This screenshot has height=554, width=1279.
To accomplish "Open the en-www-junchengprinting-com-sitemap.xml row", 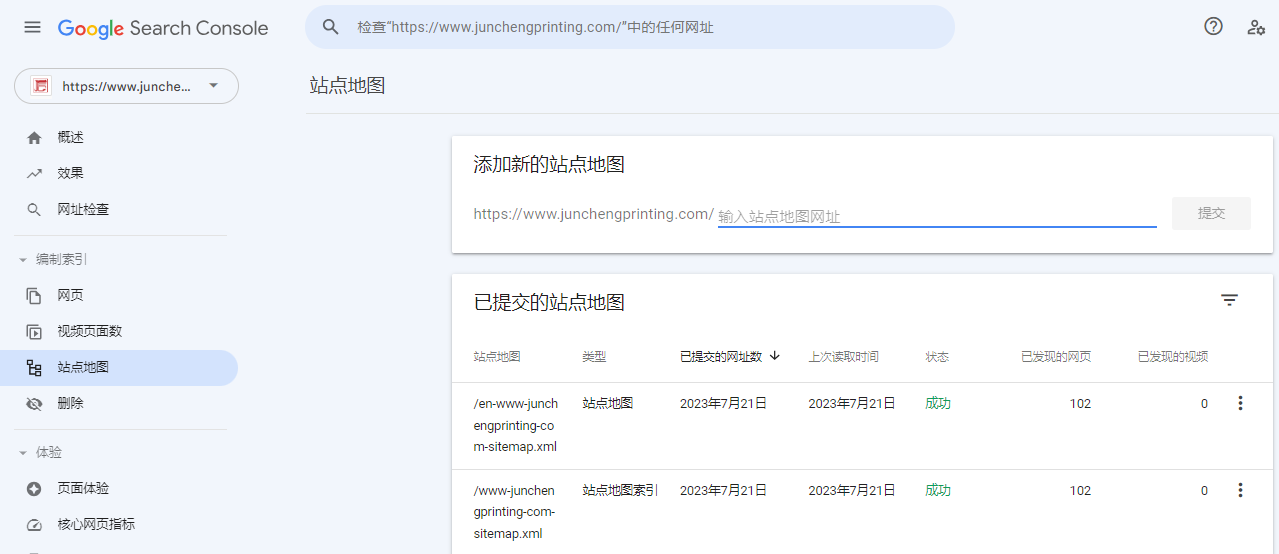I will pyautogui.click(x=515, y=425).
